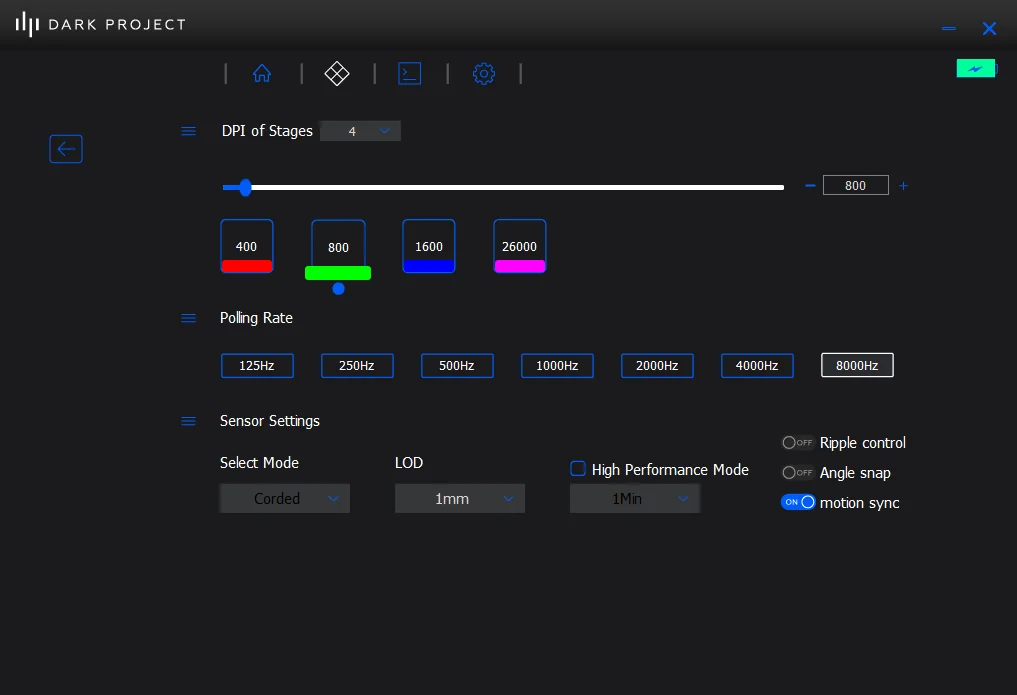
Task: Click the Polling Rate section handle
Action: (189, 318)
